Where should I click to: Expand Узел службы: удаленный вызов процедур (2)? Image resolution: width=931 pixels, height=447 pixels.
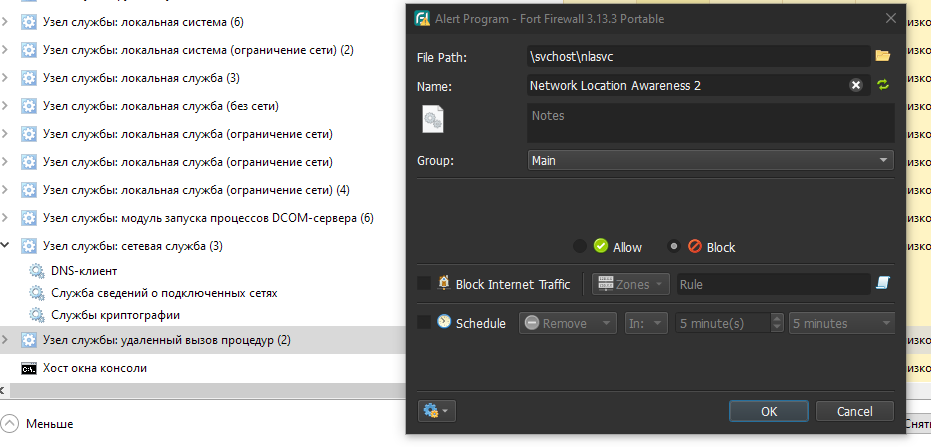click(x=5, y=340)
